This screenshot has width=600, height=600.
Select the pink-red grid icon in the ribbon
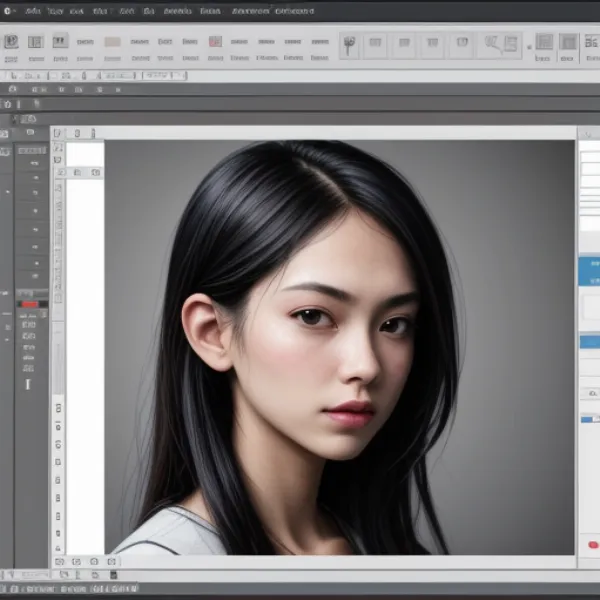click(x=215, y=41)
